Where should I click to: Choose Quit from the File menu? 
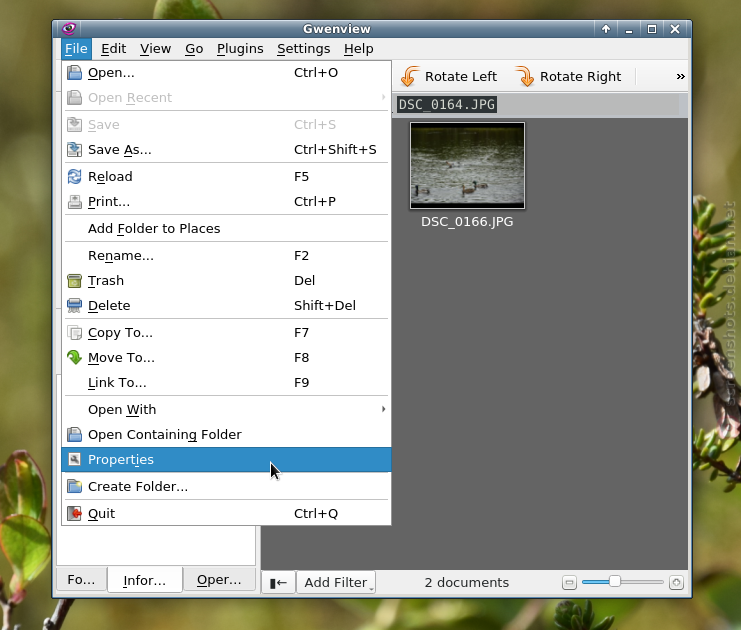[x=226, y=513]
